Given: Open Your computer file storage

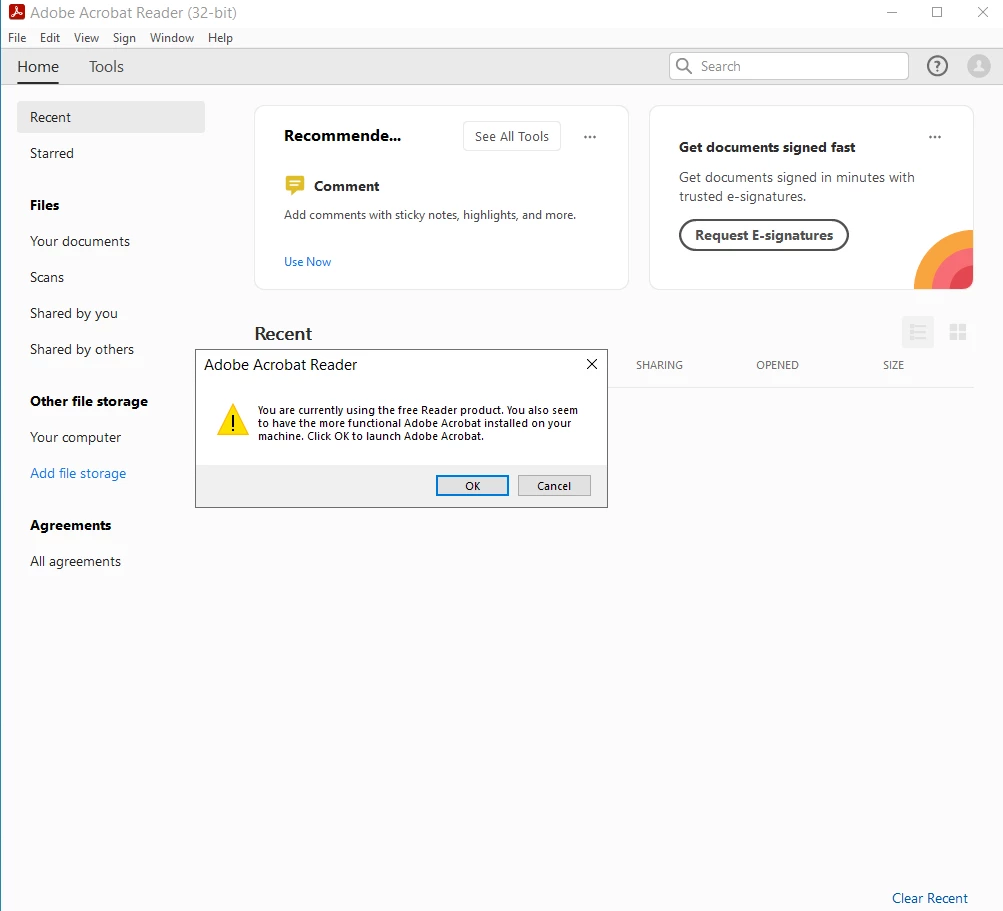Looking at the screenshot, I should (x=75, y=438).
